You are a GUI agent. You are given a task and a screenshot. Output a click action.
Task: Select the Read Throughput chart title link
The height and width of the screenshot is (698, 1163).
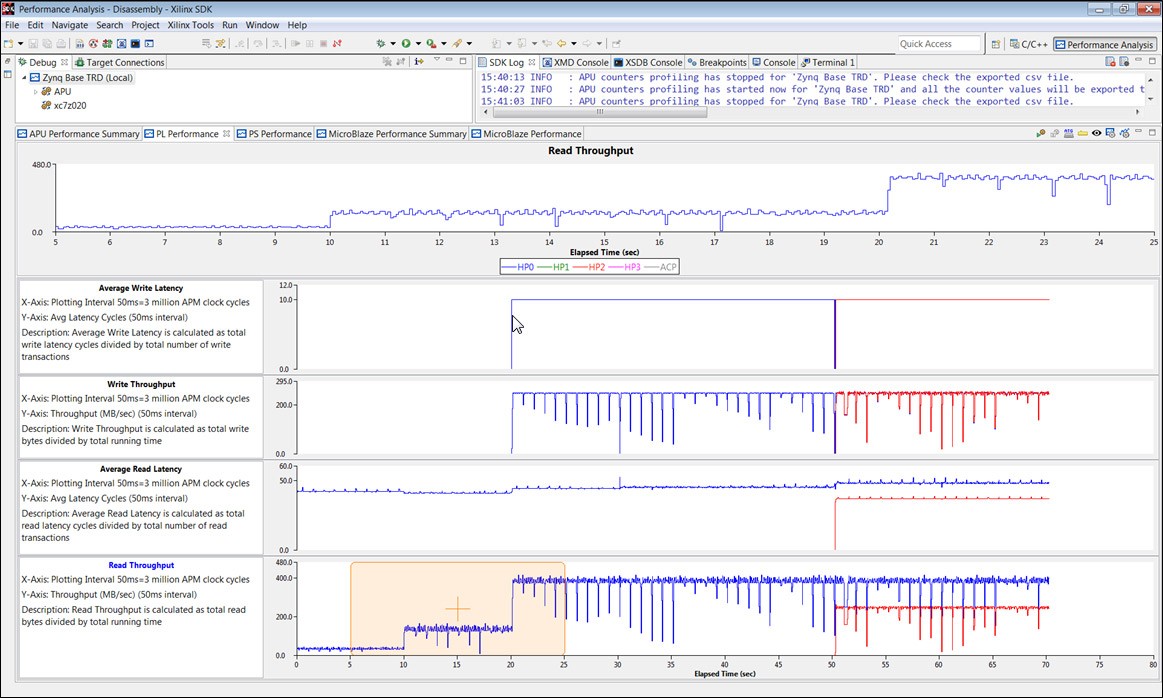(x=141, y=565)
